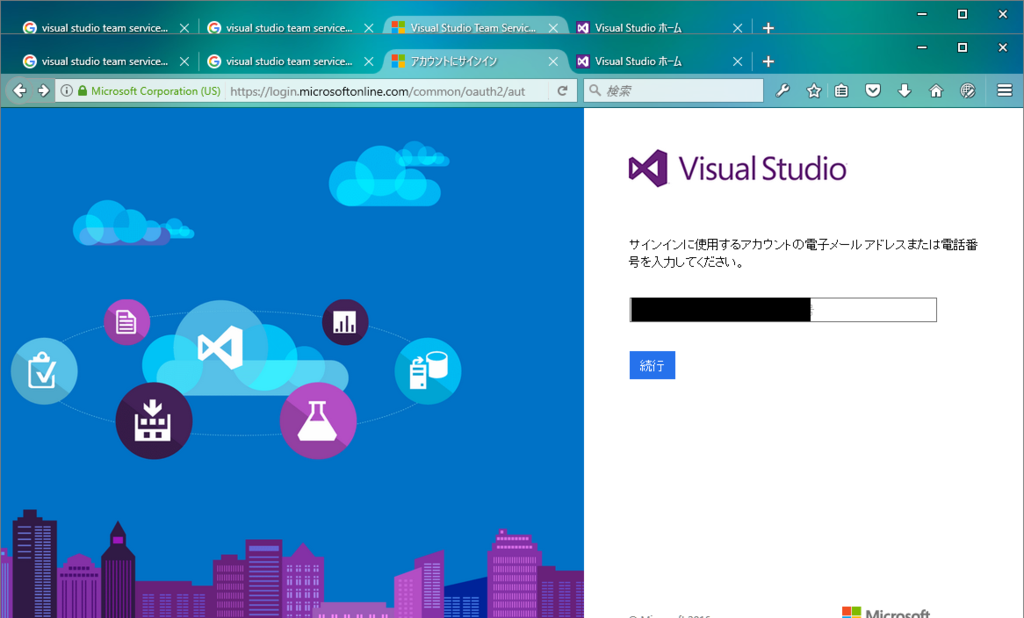Screen dimensions: 1024x618
Task: Click the 続行 continue button
Action: coord(652,365)
